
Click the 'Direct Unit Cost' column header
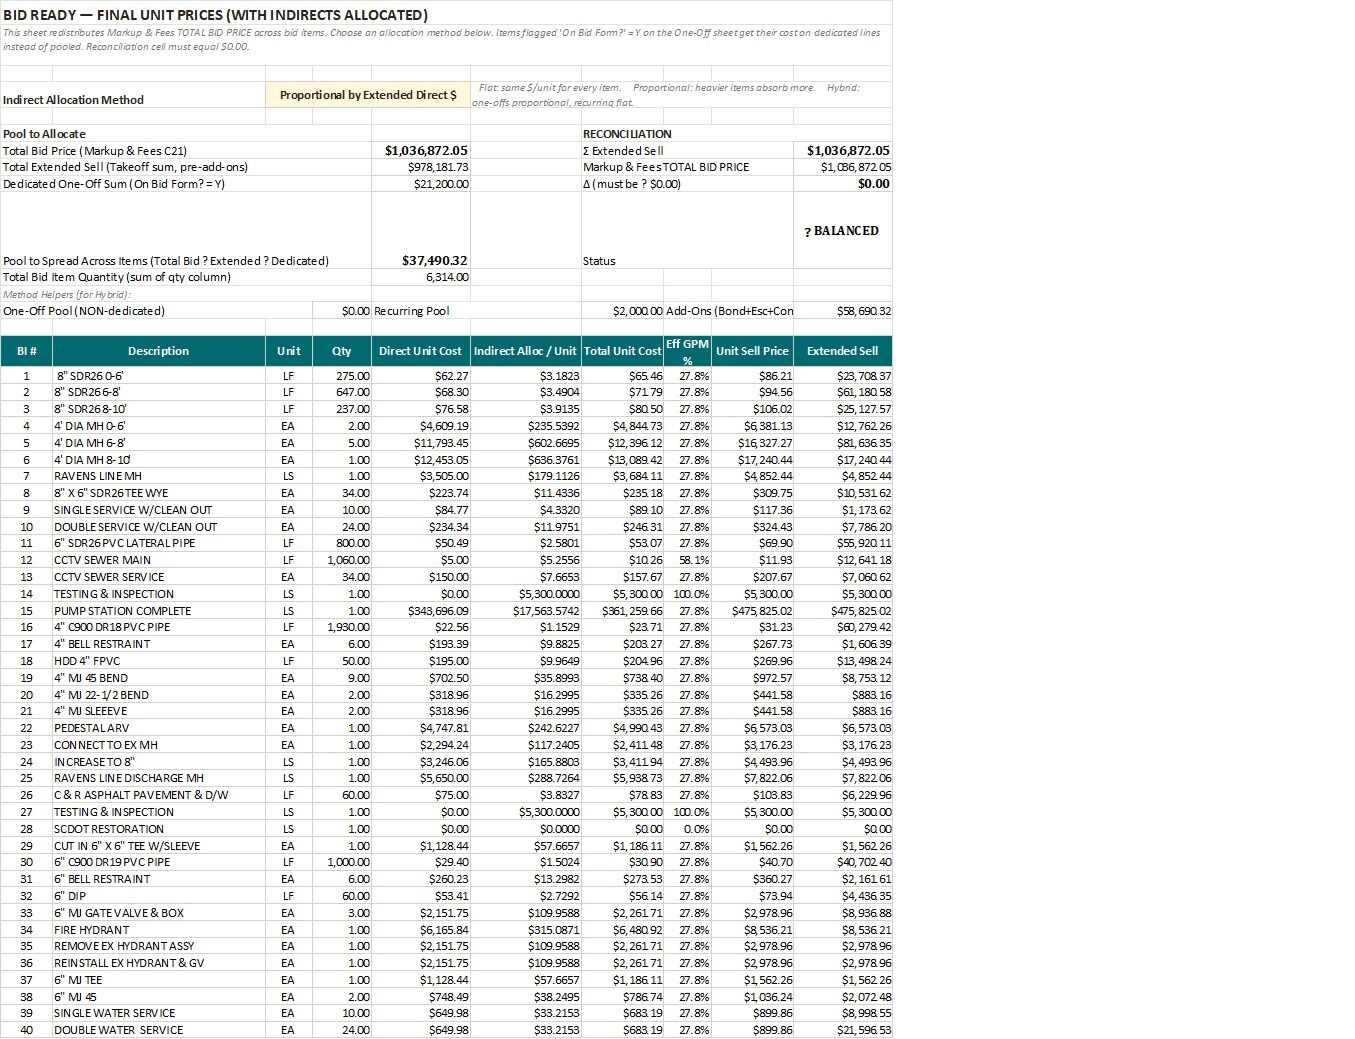421,351
